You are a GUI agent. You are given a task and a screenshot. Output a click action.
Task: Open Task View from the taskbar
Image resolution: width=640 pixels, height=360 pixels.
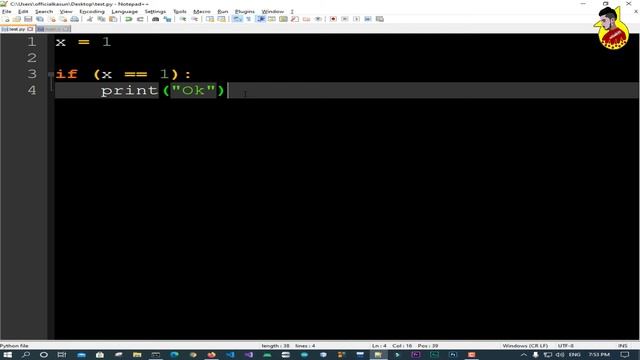coord(62,355)
